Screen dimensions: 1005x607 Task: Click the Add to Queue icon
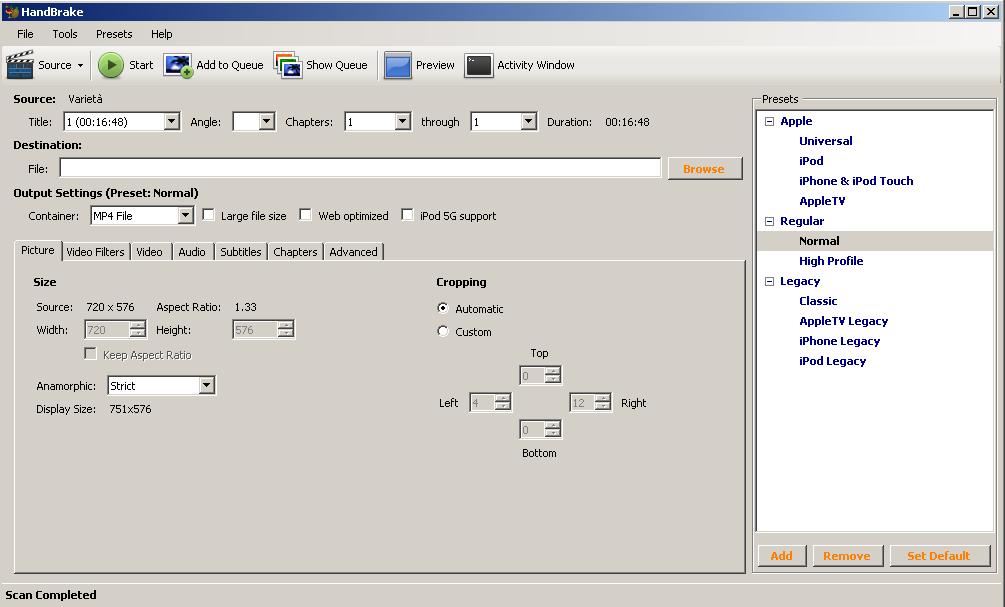(178, 65)
